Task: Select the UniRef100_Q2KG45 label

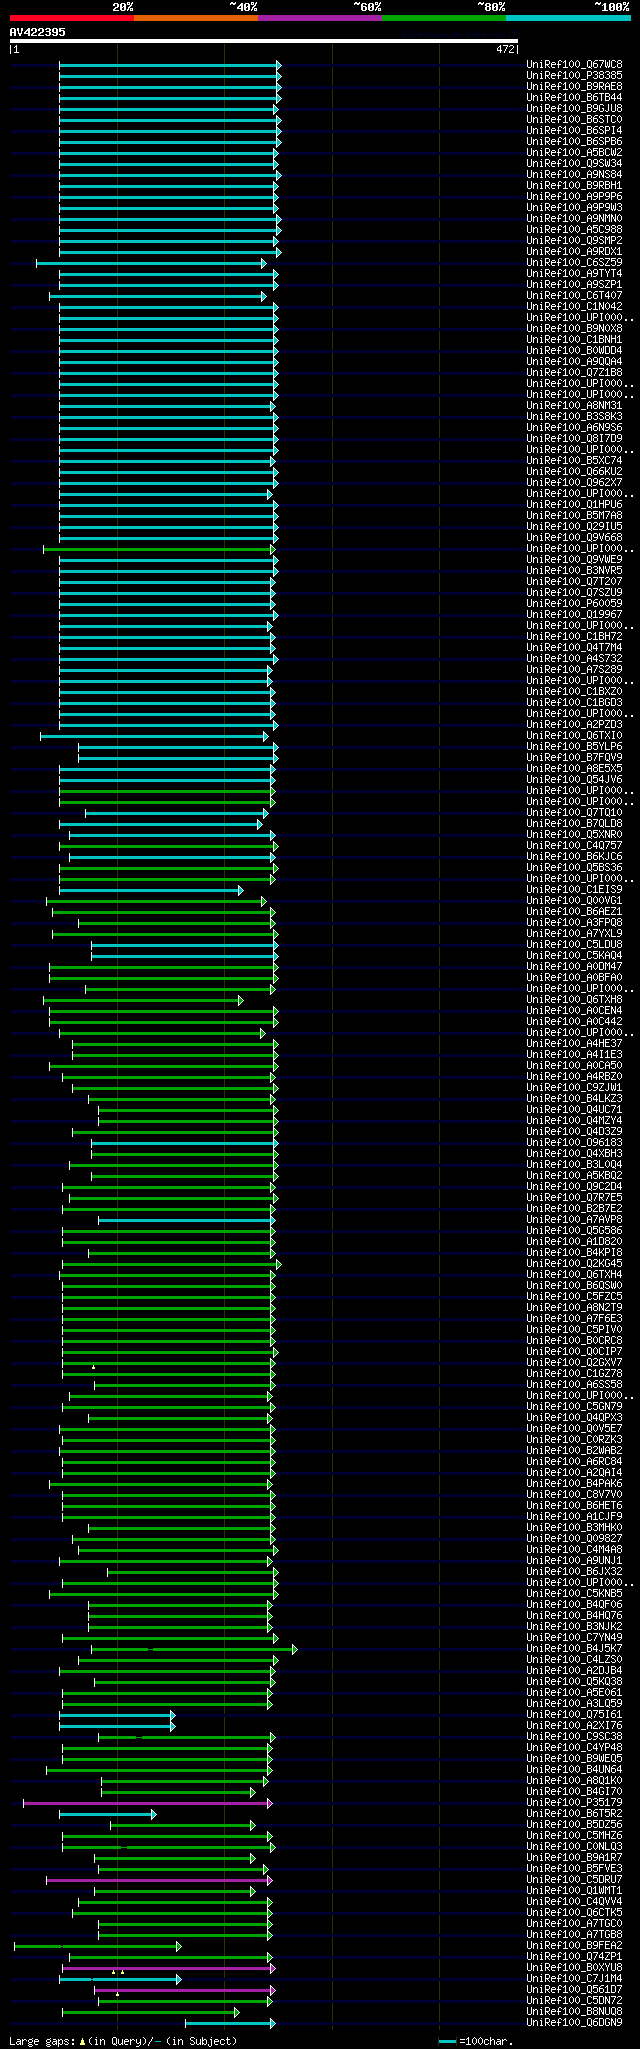Action: point(574,1264)
